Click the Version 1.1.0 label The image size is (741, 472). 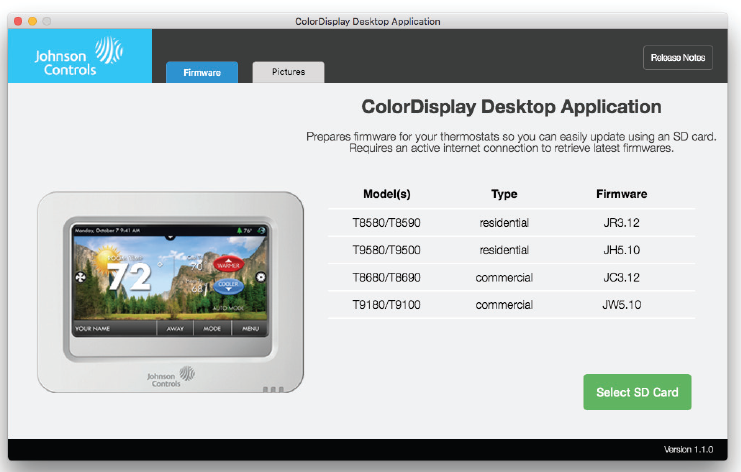[x=688, y=449]
